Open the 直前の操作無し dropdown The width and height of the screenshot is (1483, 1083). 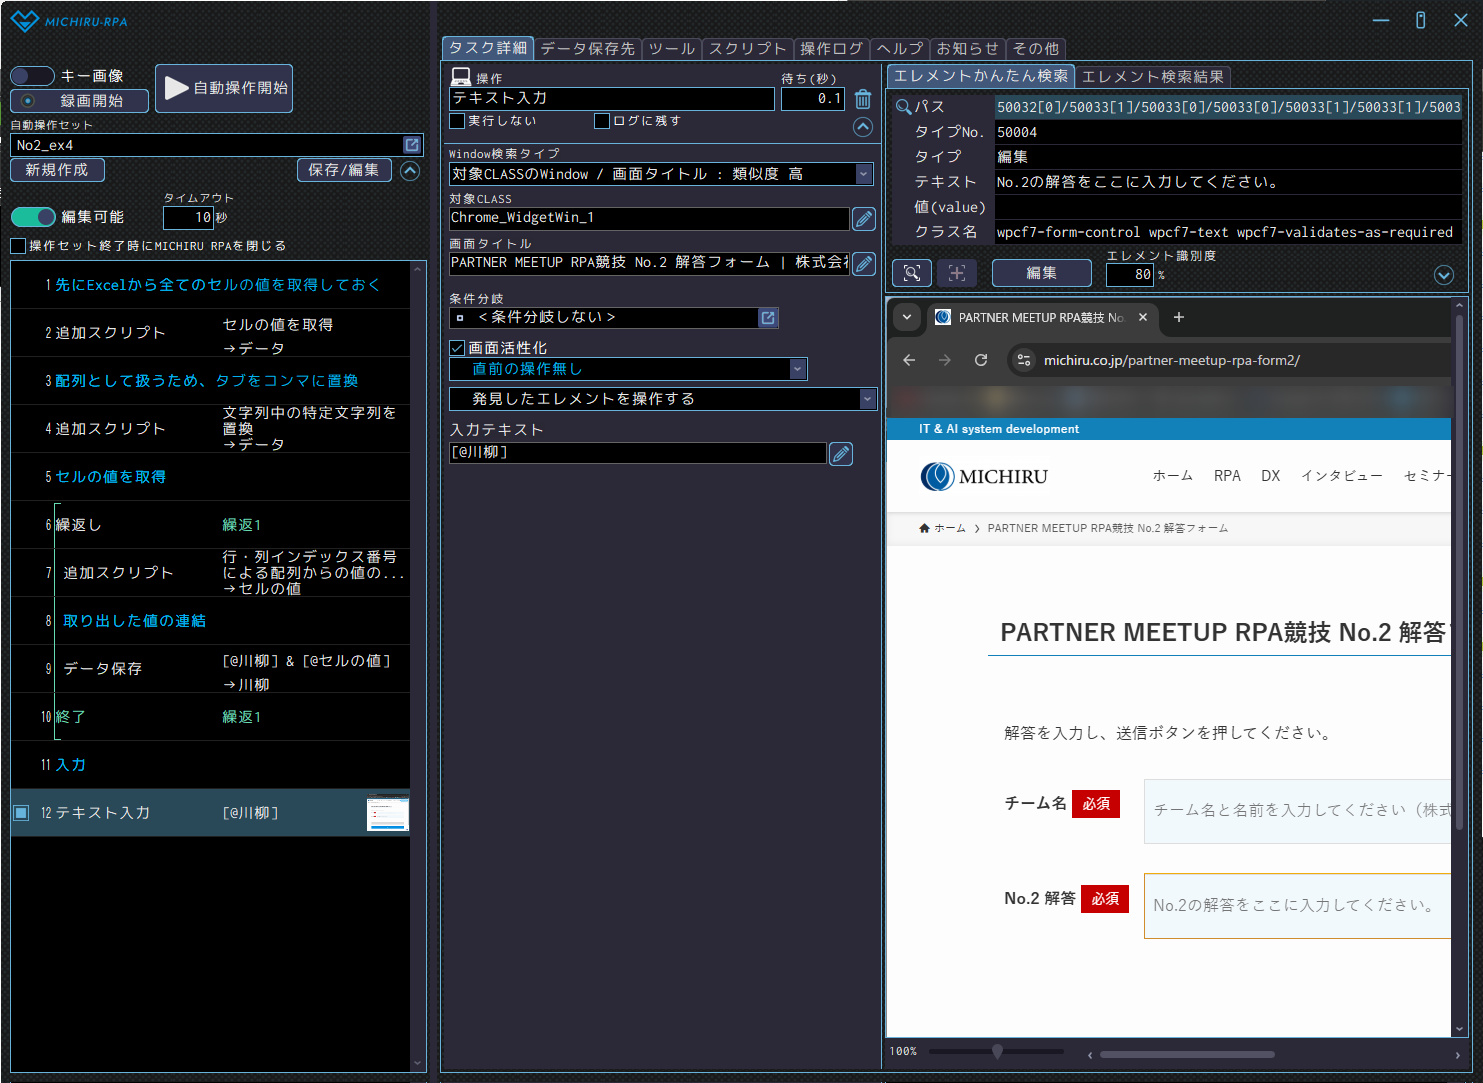(x=797, y=369)
